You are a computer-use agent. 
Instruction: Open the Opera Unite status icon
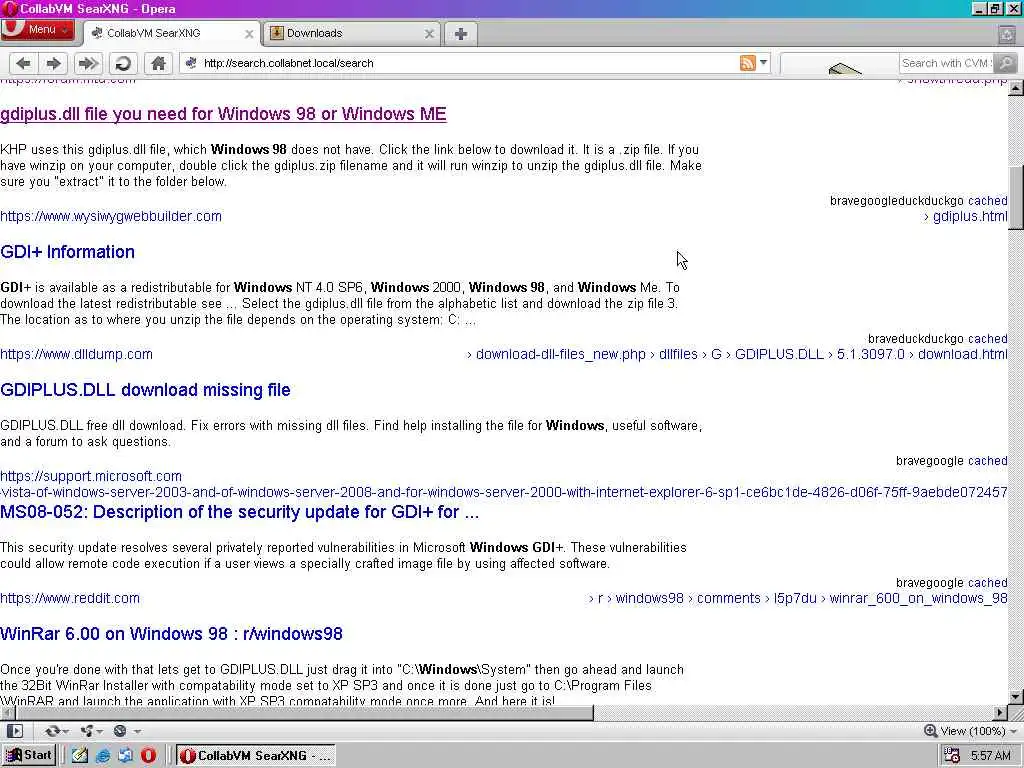[87, 731]
